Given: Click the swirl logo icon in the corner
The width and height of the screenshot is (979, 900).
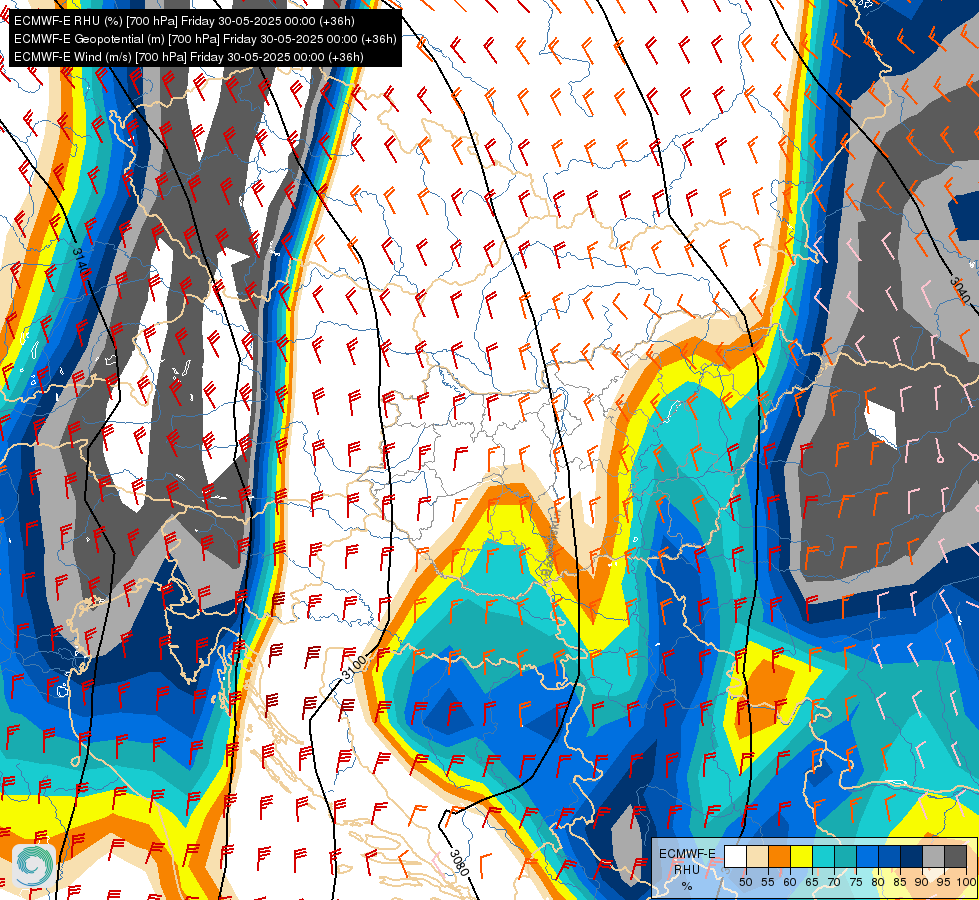Looking at the screenshot, I should click(x=34, y=865).
